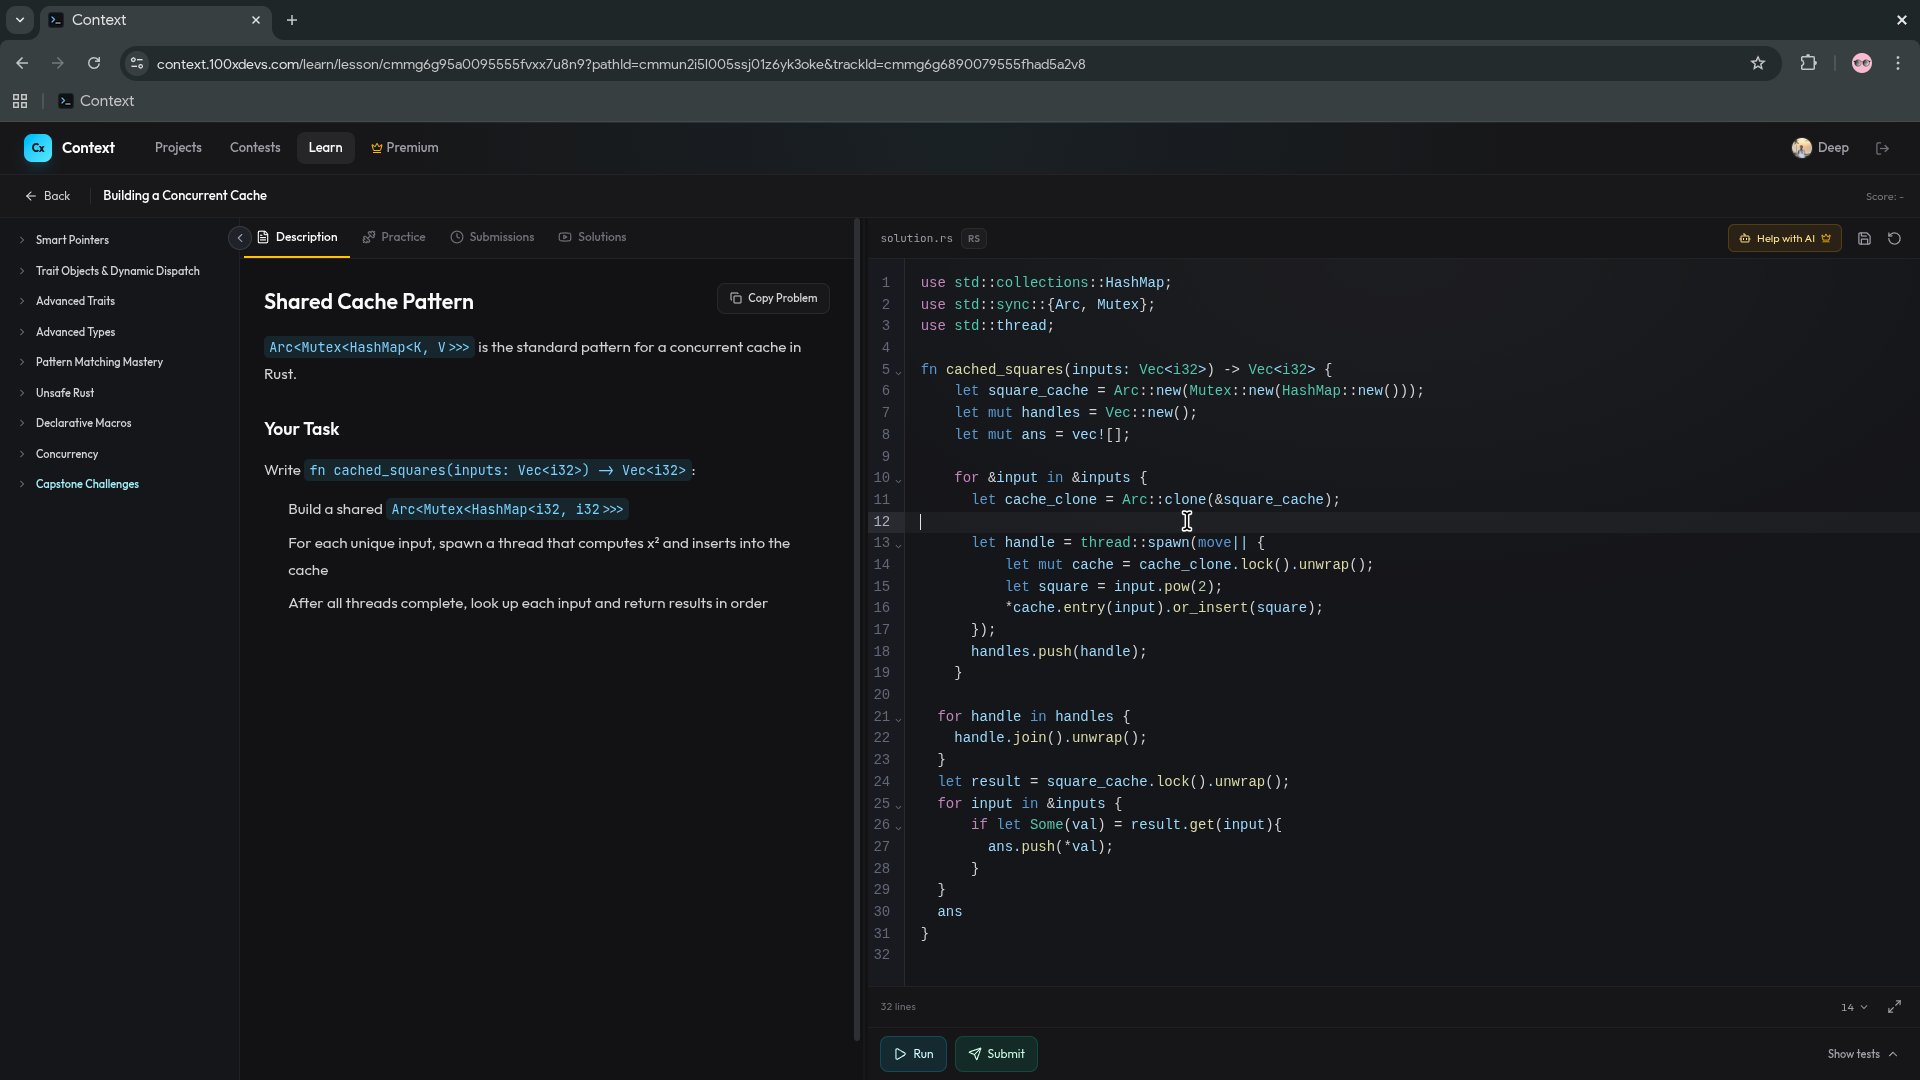Expand the Concurrency section
This screenshot has width=1920, height=1080.
coord(67,454)
